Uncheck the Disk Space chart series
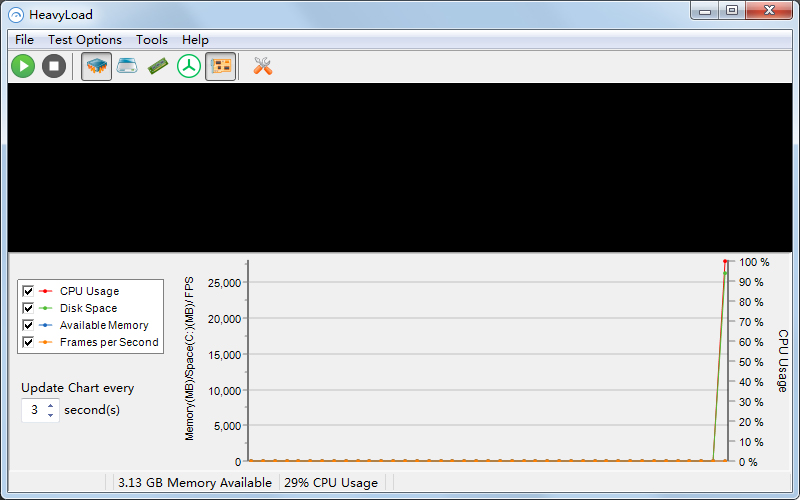The height and width of the screenshot is (500, 800). (x=28, y=308)
